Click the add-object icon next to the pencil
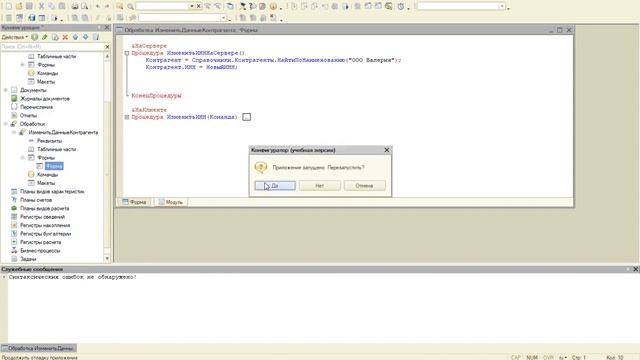The image size is (640, 360). pyautogui.click(x=55, y=37)
